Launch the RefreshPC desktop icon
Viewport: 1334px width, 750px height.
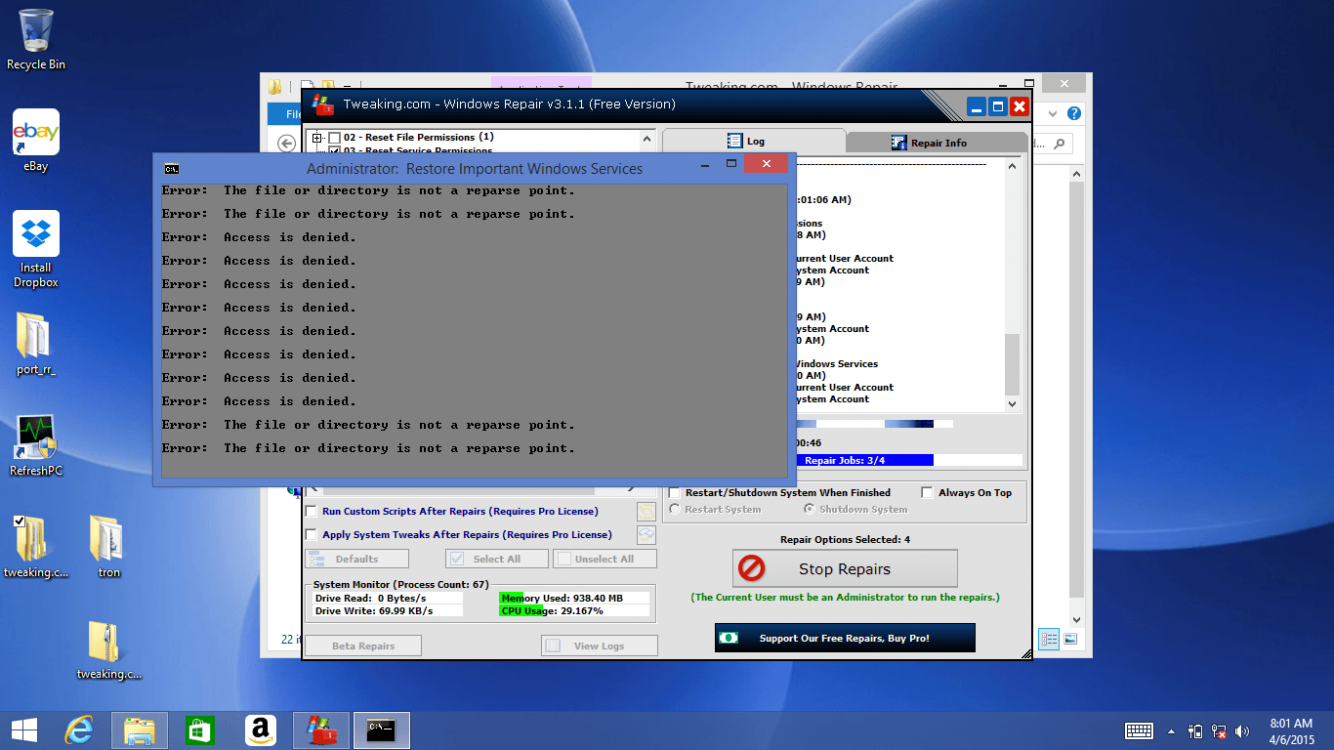point(36,446)
